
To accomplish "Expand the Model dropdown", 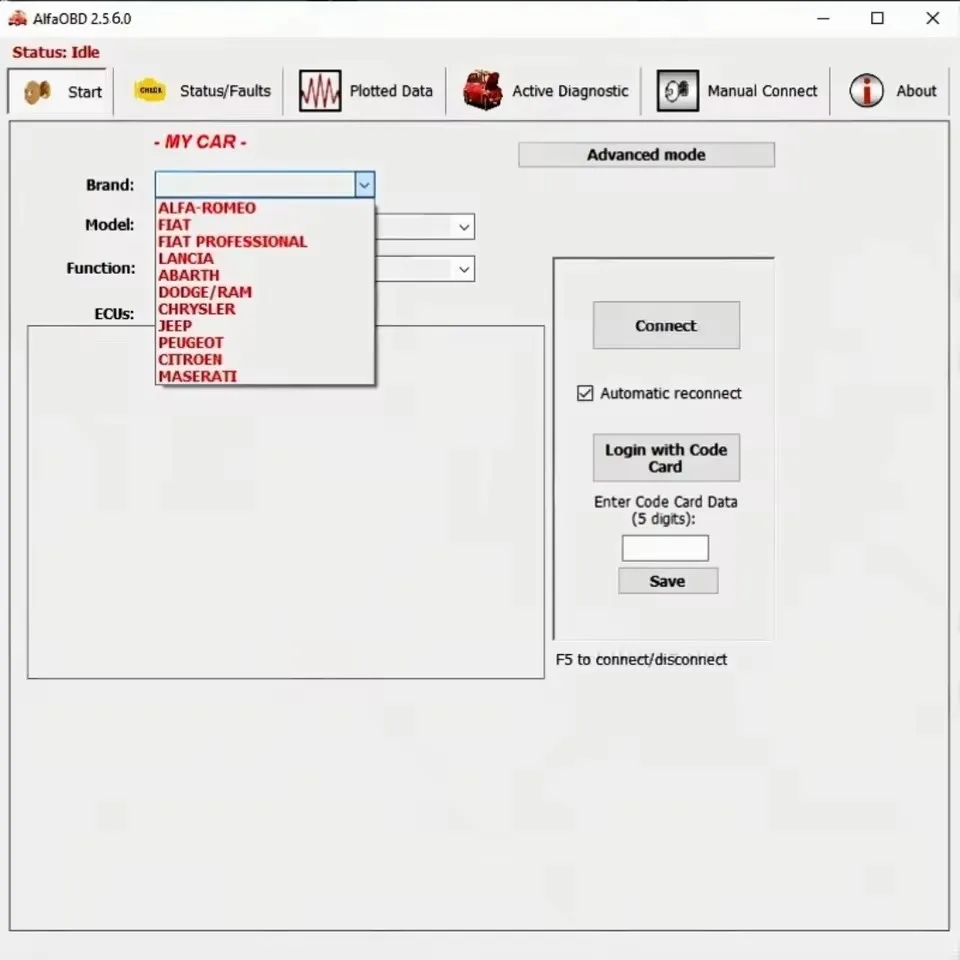I will [463, 227].
